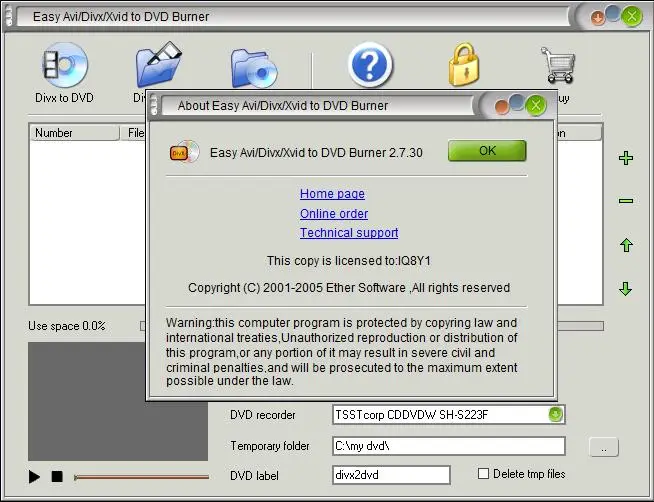Open the Technical support link
654x502 pixels.
click(349, 233)
